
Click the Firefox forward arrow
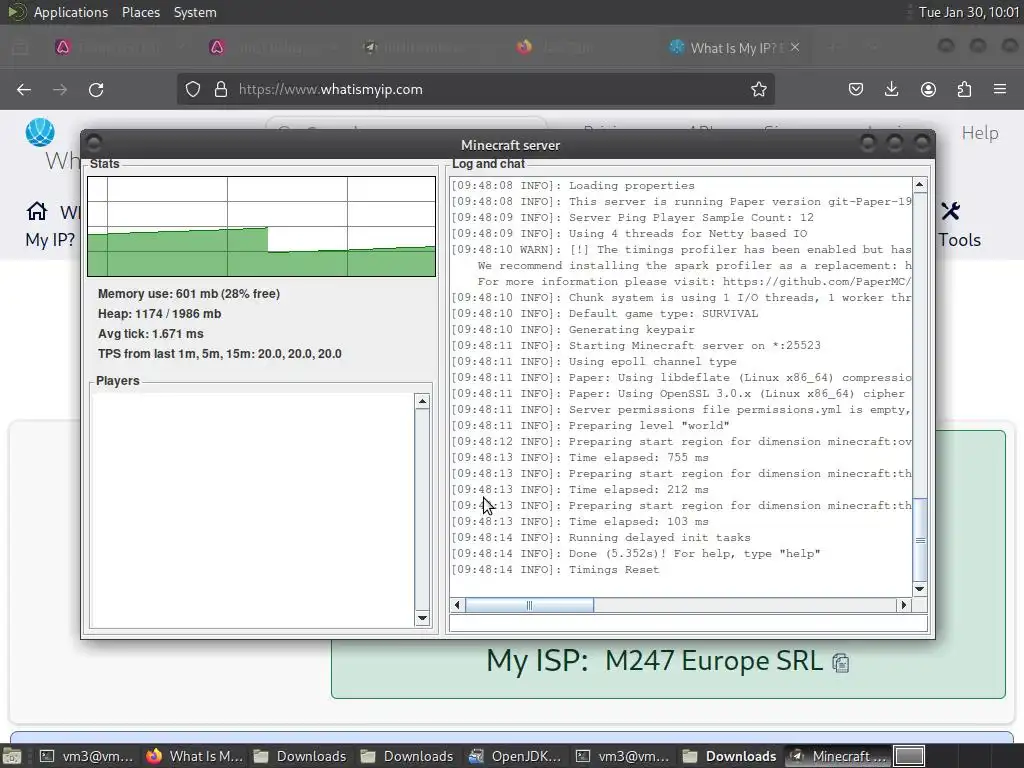60,89
